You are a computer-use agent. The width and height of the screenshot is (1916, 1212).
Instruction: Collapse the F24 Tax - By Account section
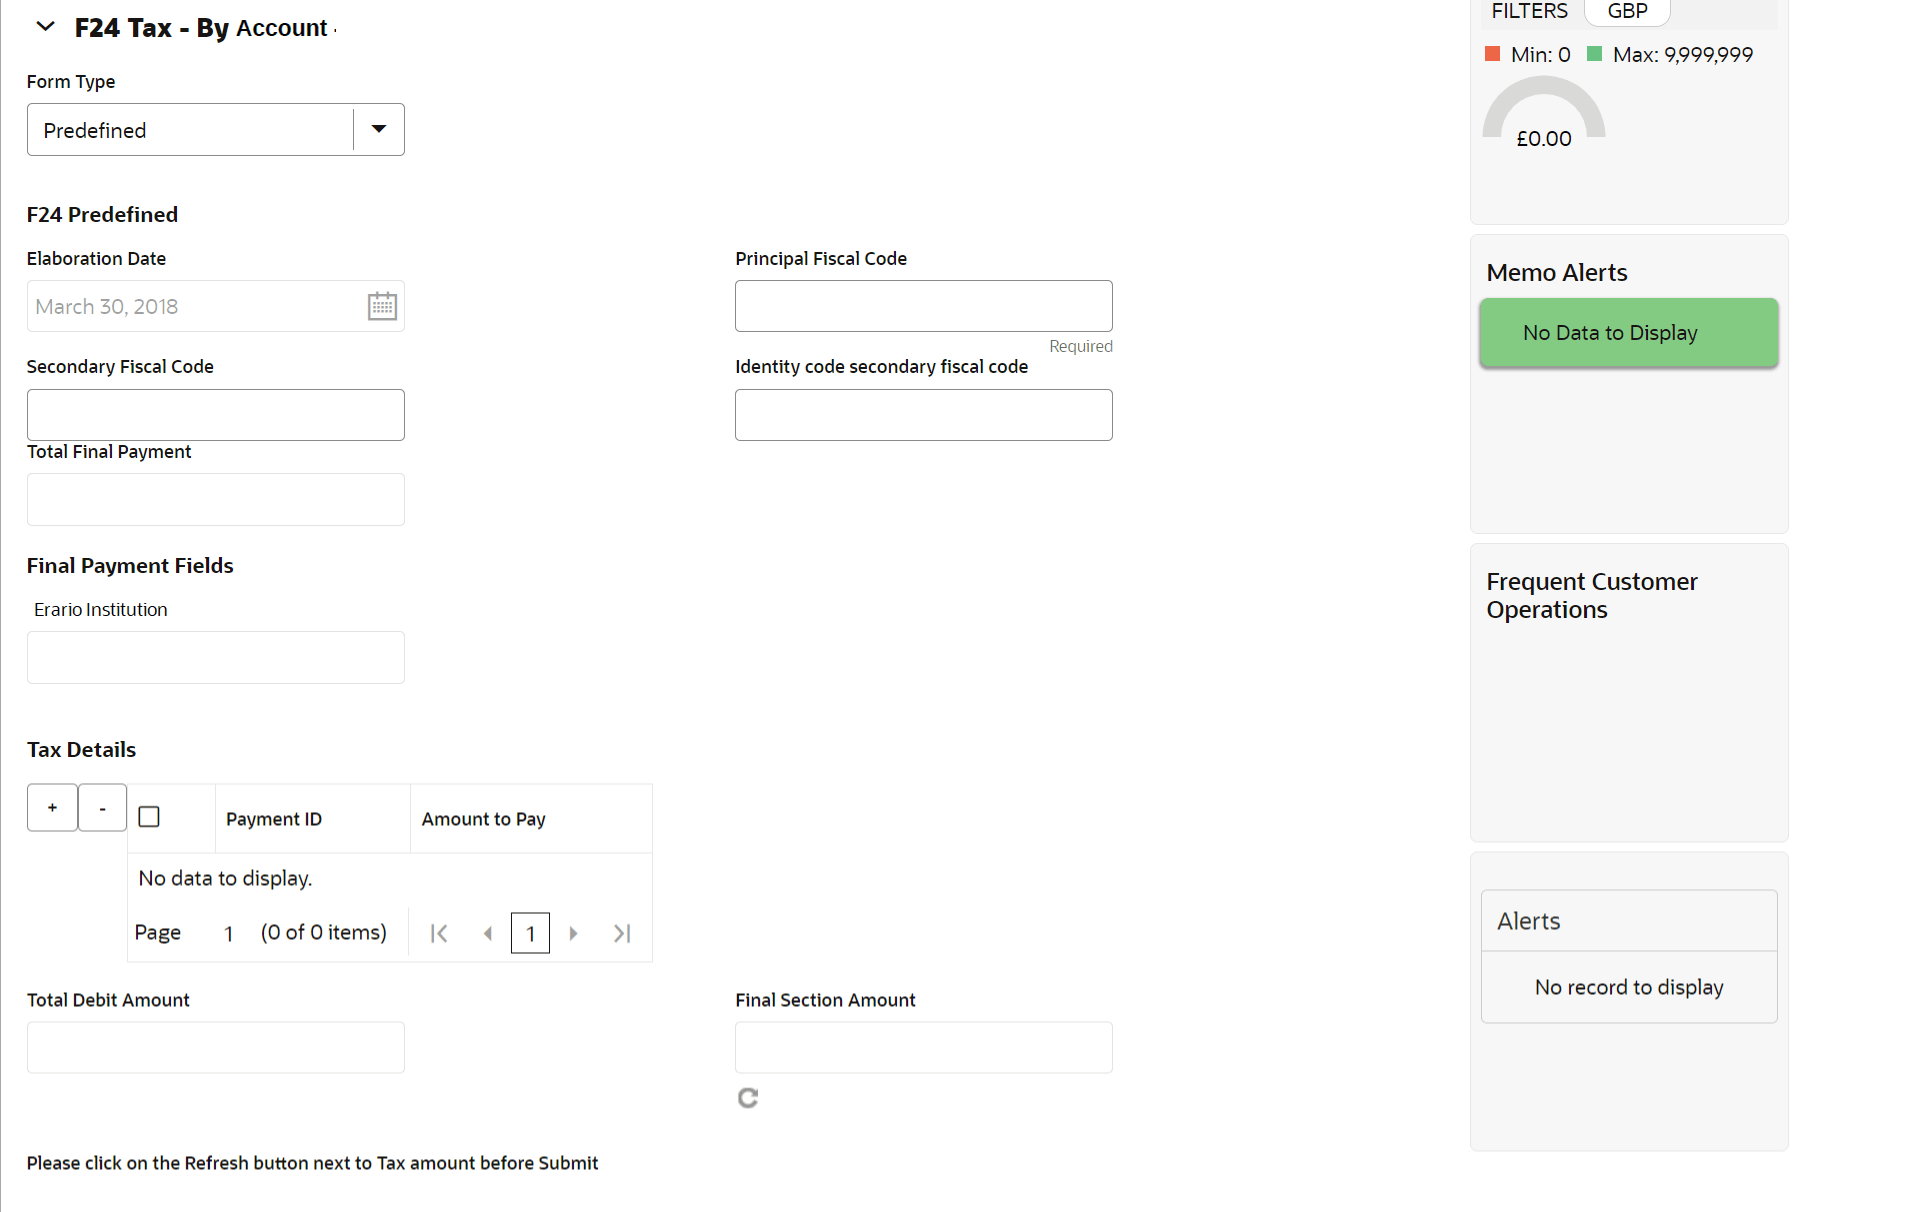coord(45,27)
